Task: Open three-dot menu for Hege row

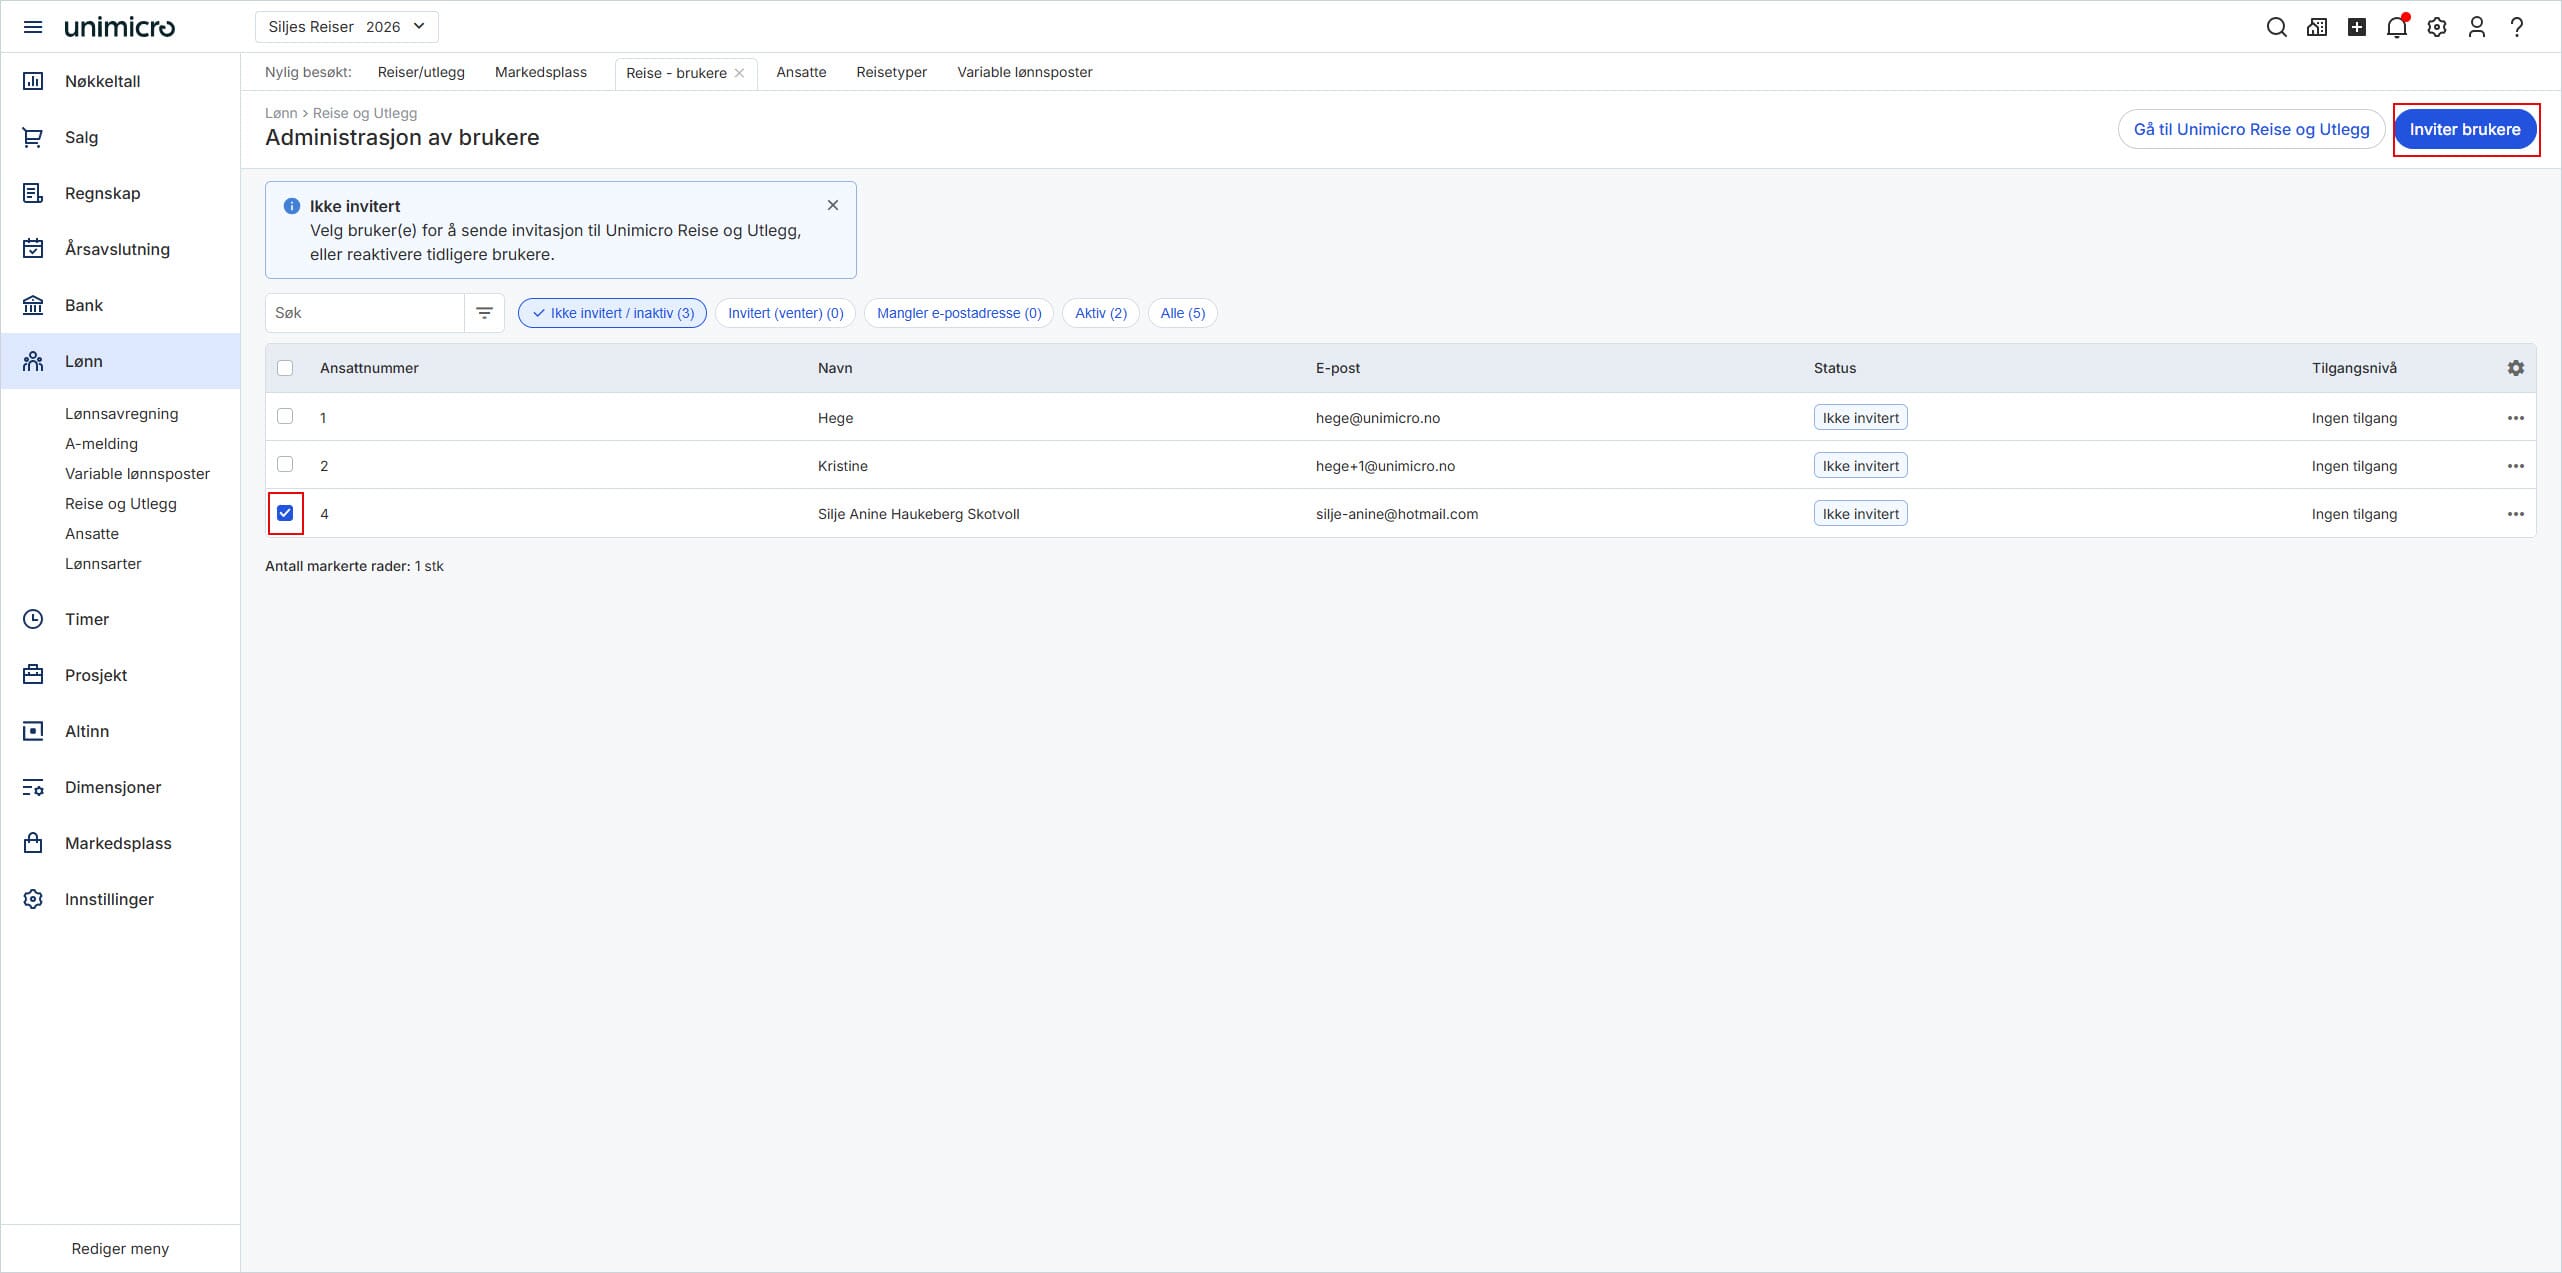Action: 2515,418
